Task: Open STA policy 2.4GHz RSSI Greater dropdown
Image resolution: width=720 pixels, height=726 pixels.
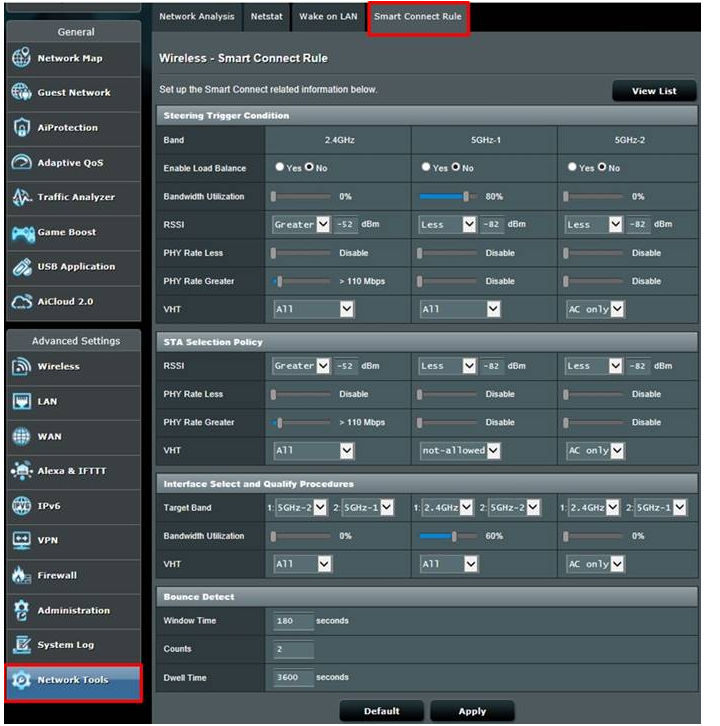Action: click(x=301, y=366)
